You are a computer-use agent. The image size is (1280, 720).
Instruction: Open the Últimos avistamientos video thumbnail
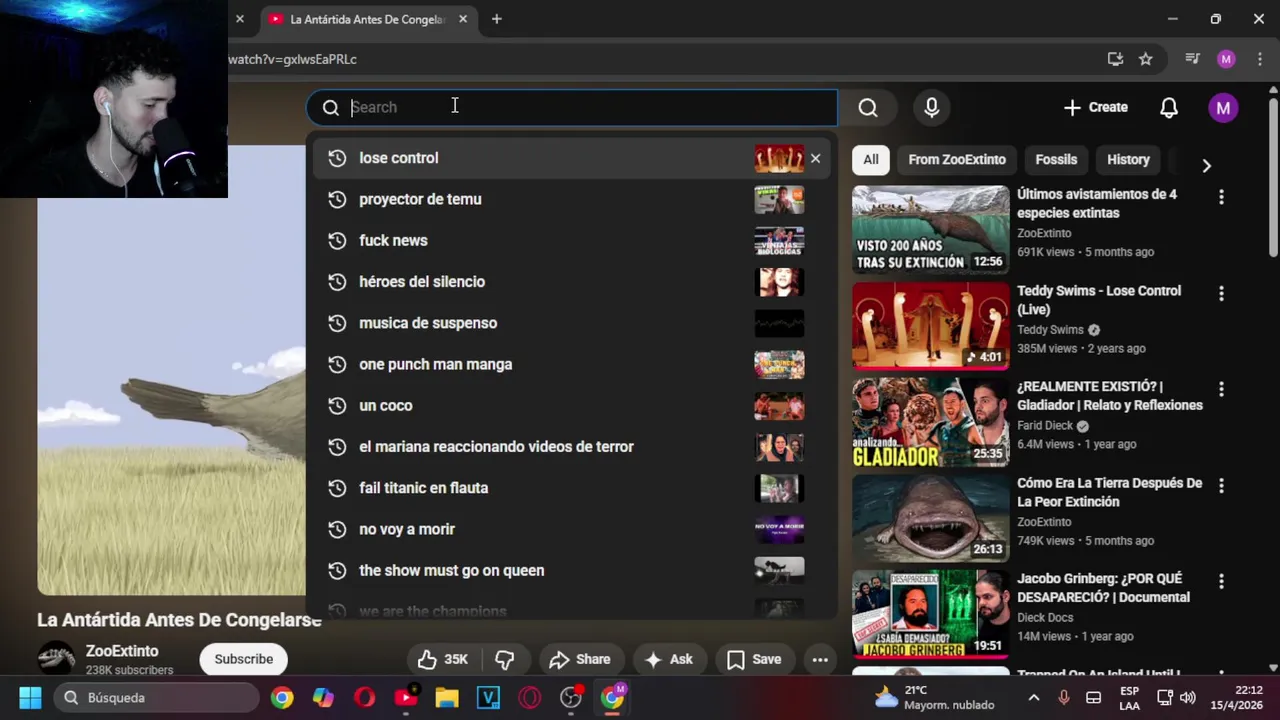click(x=931, y=230)
